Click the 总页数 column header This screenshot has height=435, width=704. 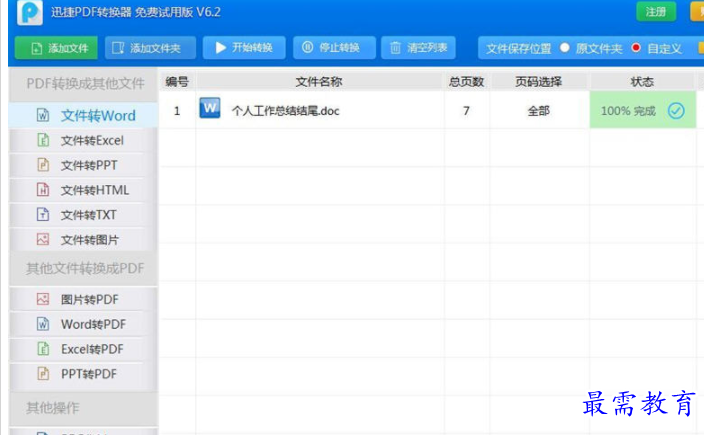pyautogui.click(x=466, y=81)
